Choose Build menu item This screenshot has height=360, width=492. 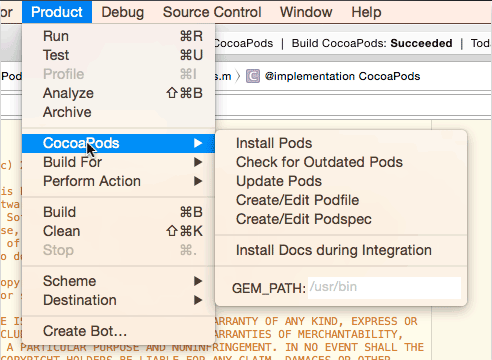[x=118, y=212]
